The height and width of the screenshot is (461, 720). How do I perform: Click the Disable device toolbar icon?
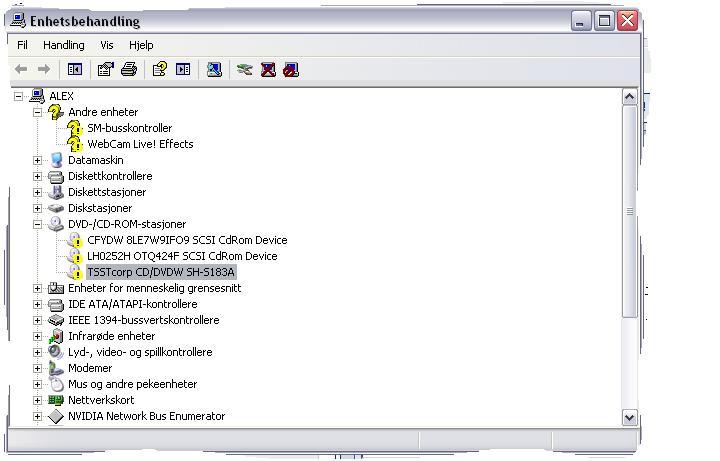pos(291,69)
